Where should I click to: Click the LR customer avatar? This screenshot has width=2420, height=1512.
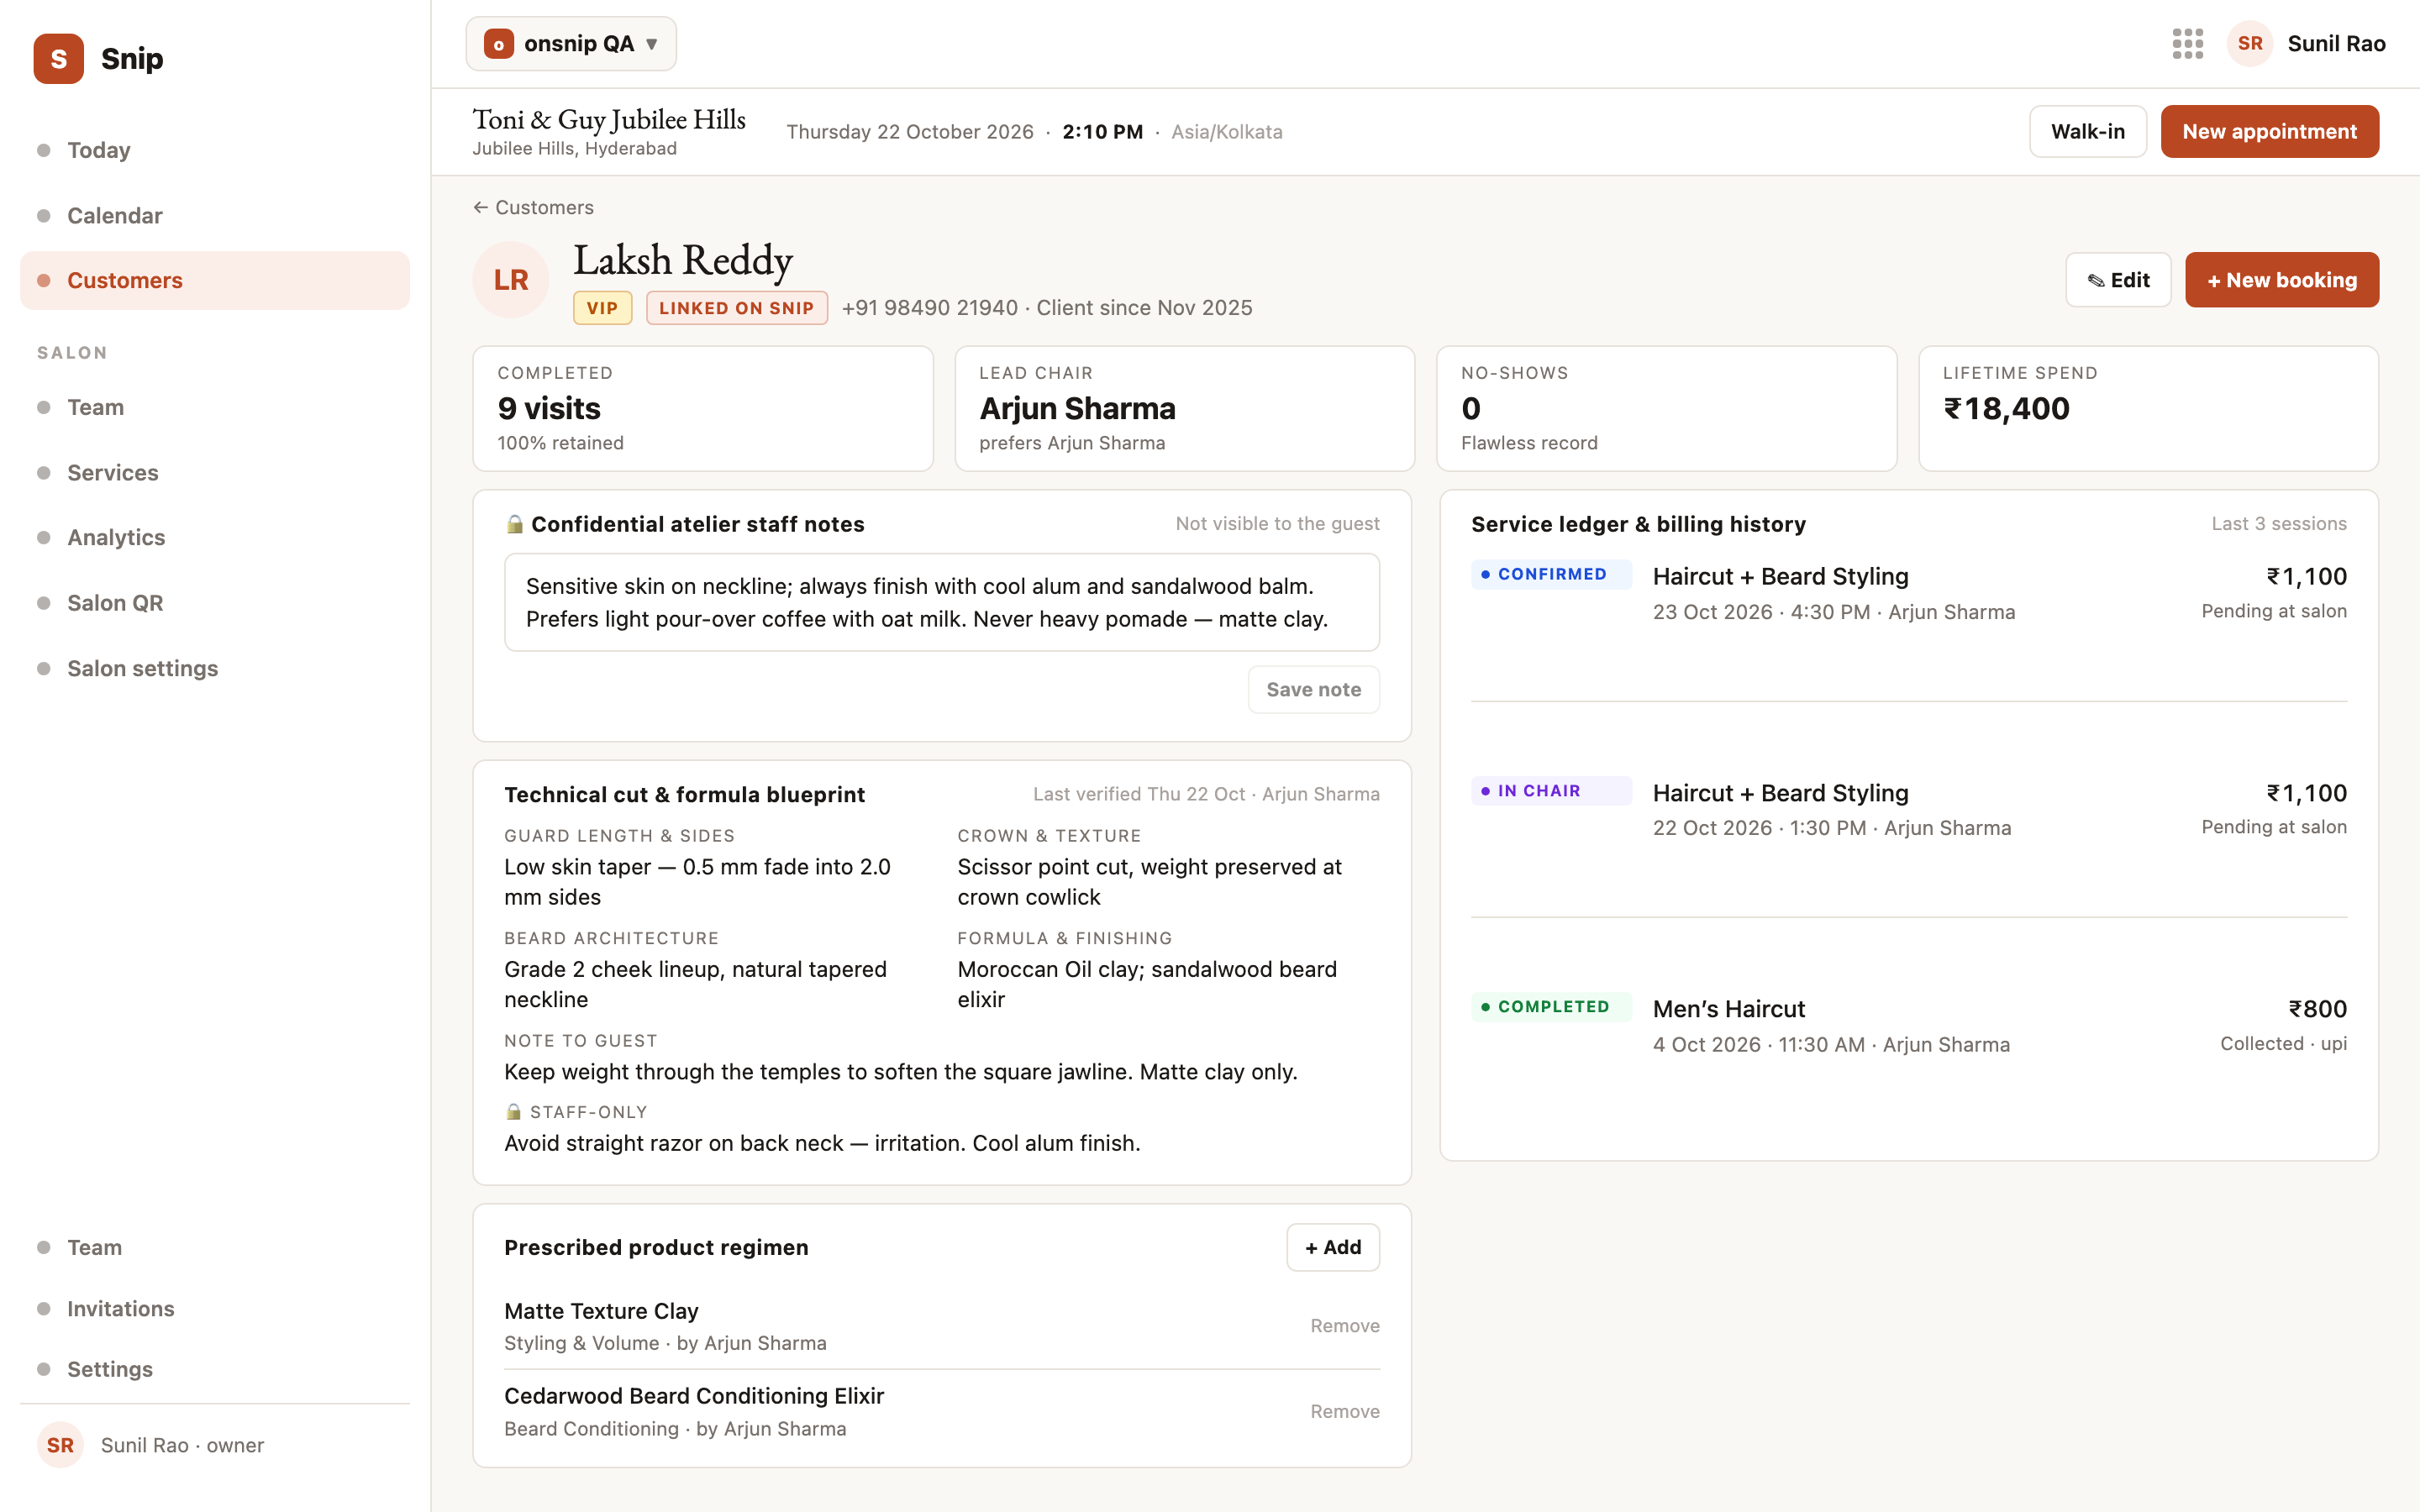click(x=511, y=280)
